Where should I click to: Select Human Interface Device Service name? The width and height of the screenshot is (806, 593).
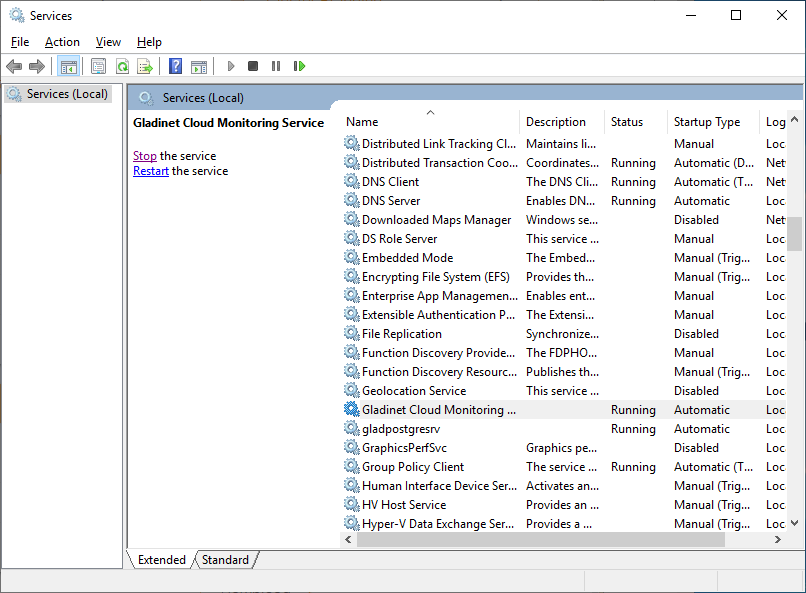point(439,486)
